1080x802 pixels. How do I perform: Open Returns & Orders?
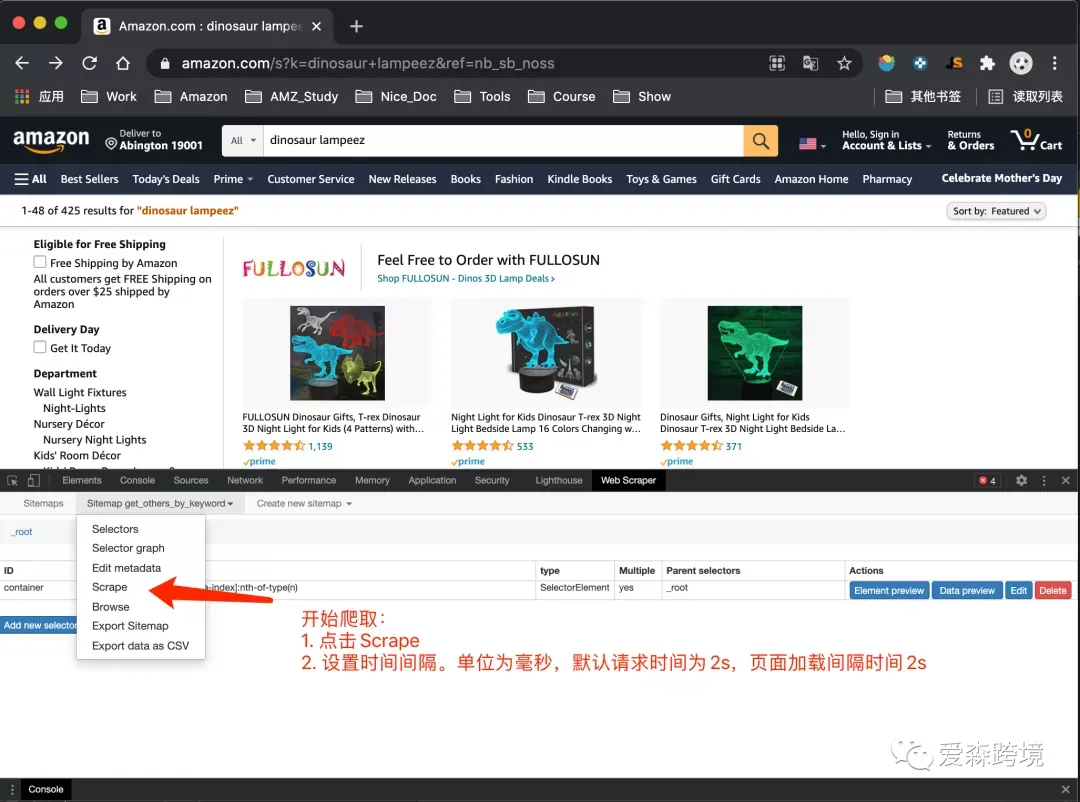tap(970, 140)
